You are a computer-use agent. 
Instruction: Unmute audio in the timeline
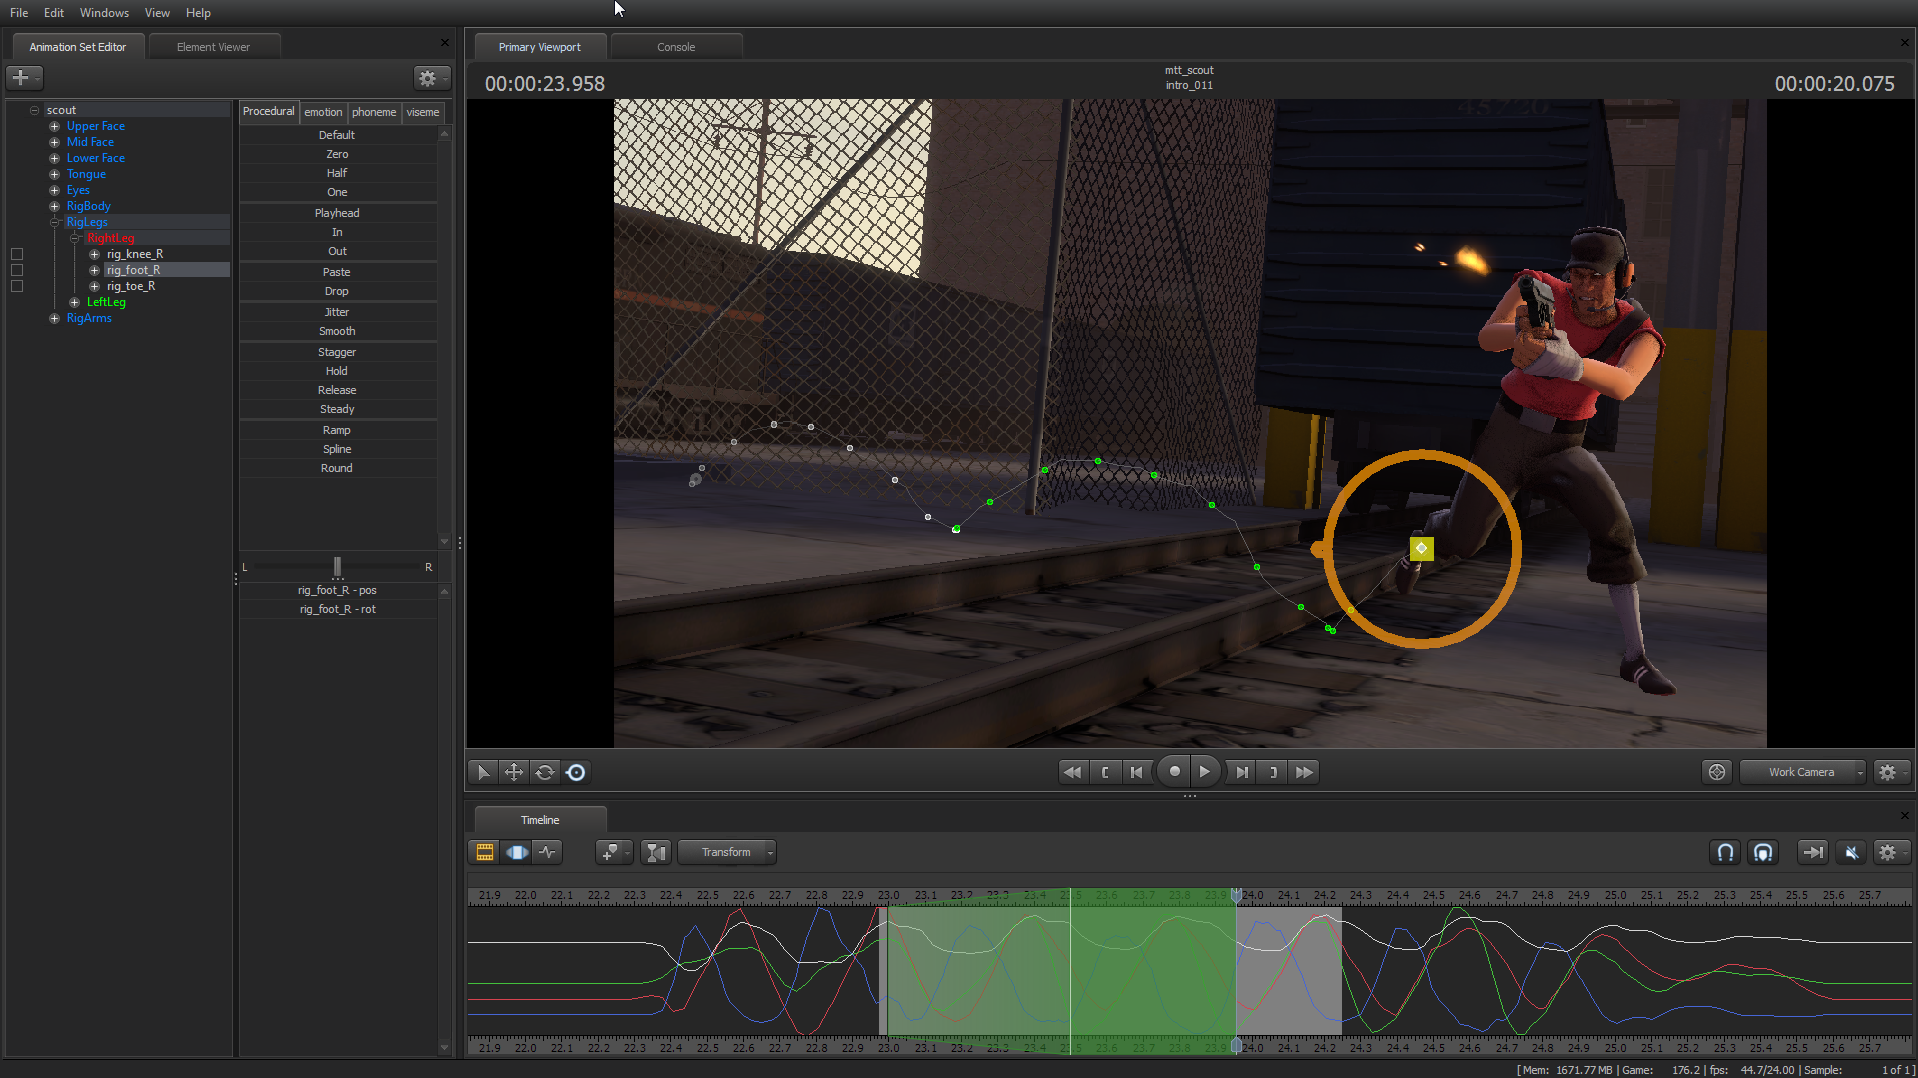coord(1851,852)
